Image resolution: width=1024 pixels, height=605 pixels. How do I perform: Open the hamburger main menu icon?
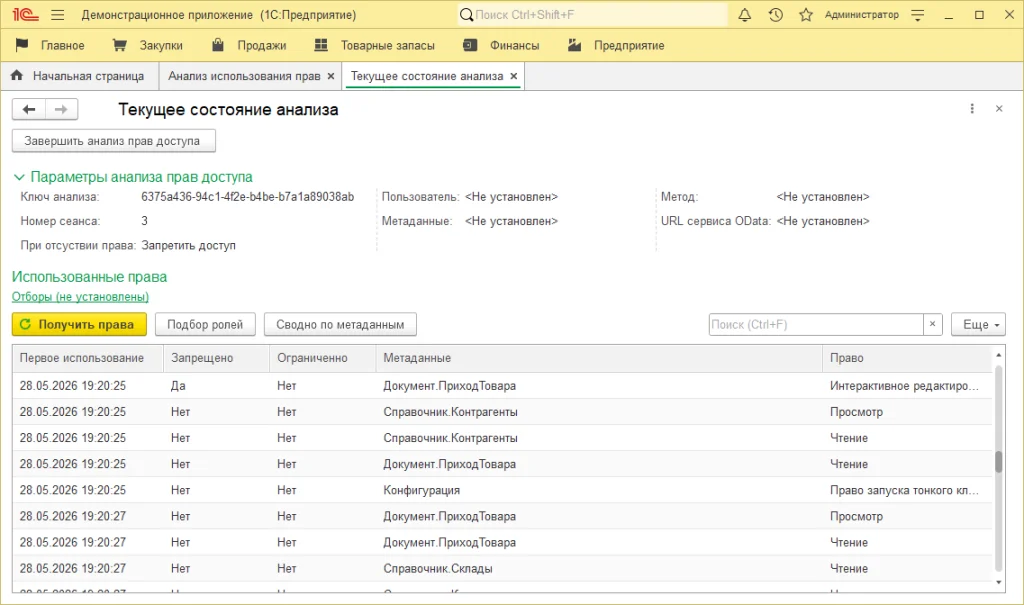click(x=57, y=15)
